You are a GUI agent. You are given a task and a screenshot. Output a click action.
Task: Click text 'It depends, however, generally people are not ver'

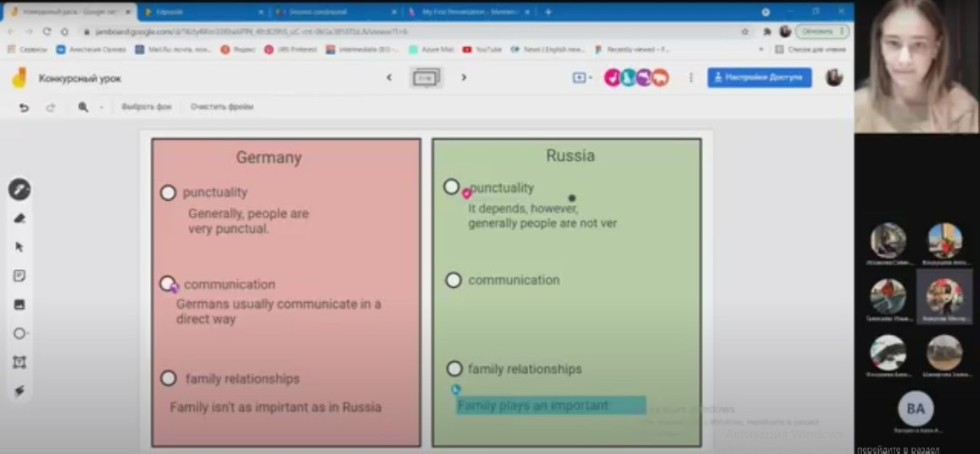[542, 216]
